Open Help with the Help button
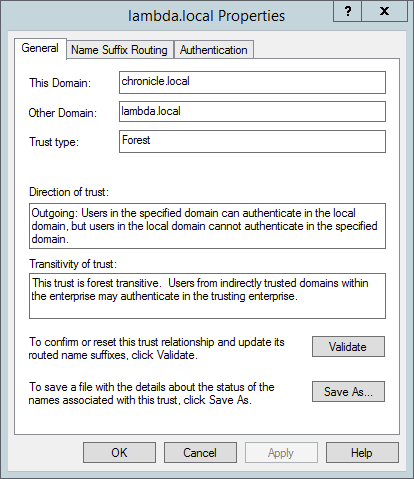Screen dimensions: 414x479 click(x=362, y=453)
